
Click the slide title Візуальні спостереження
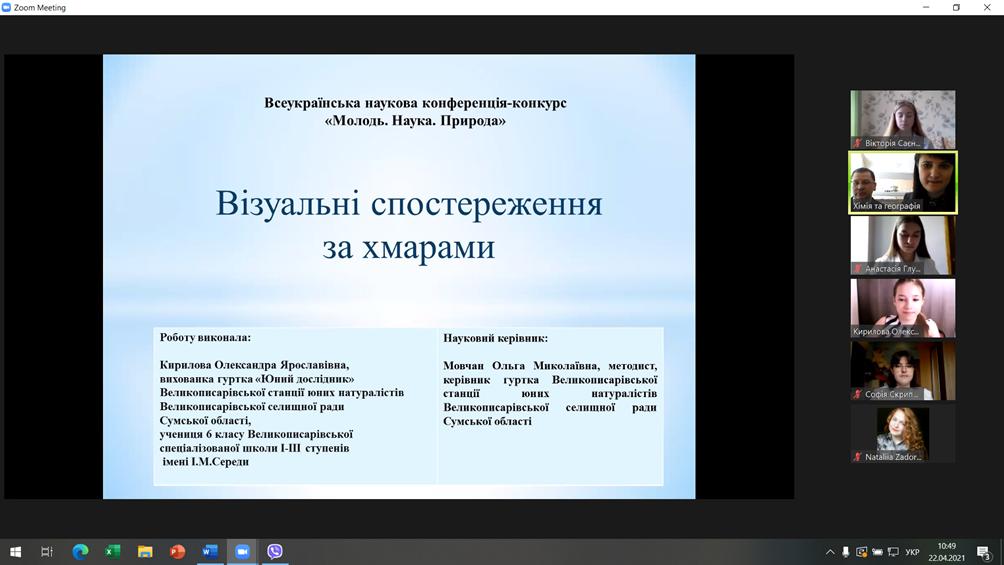coord(409,204)
